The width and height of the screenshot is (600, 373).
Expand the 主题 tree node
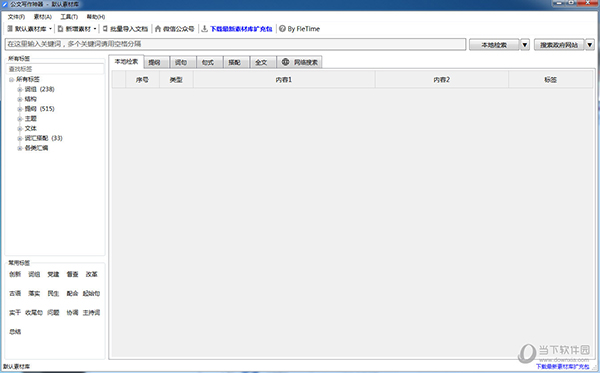point(20,119)
